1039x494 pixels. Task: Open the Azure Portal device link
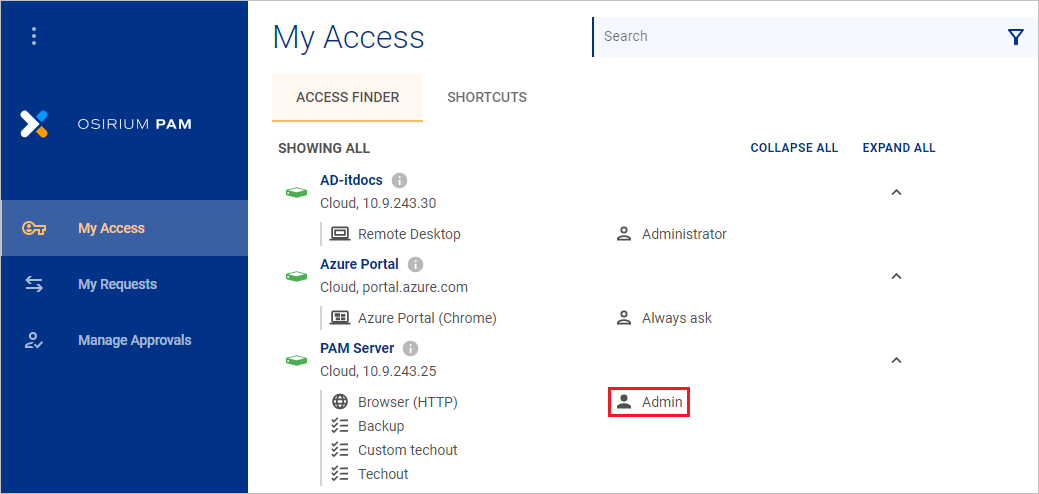[x=359, y=264]
